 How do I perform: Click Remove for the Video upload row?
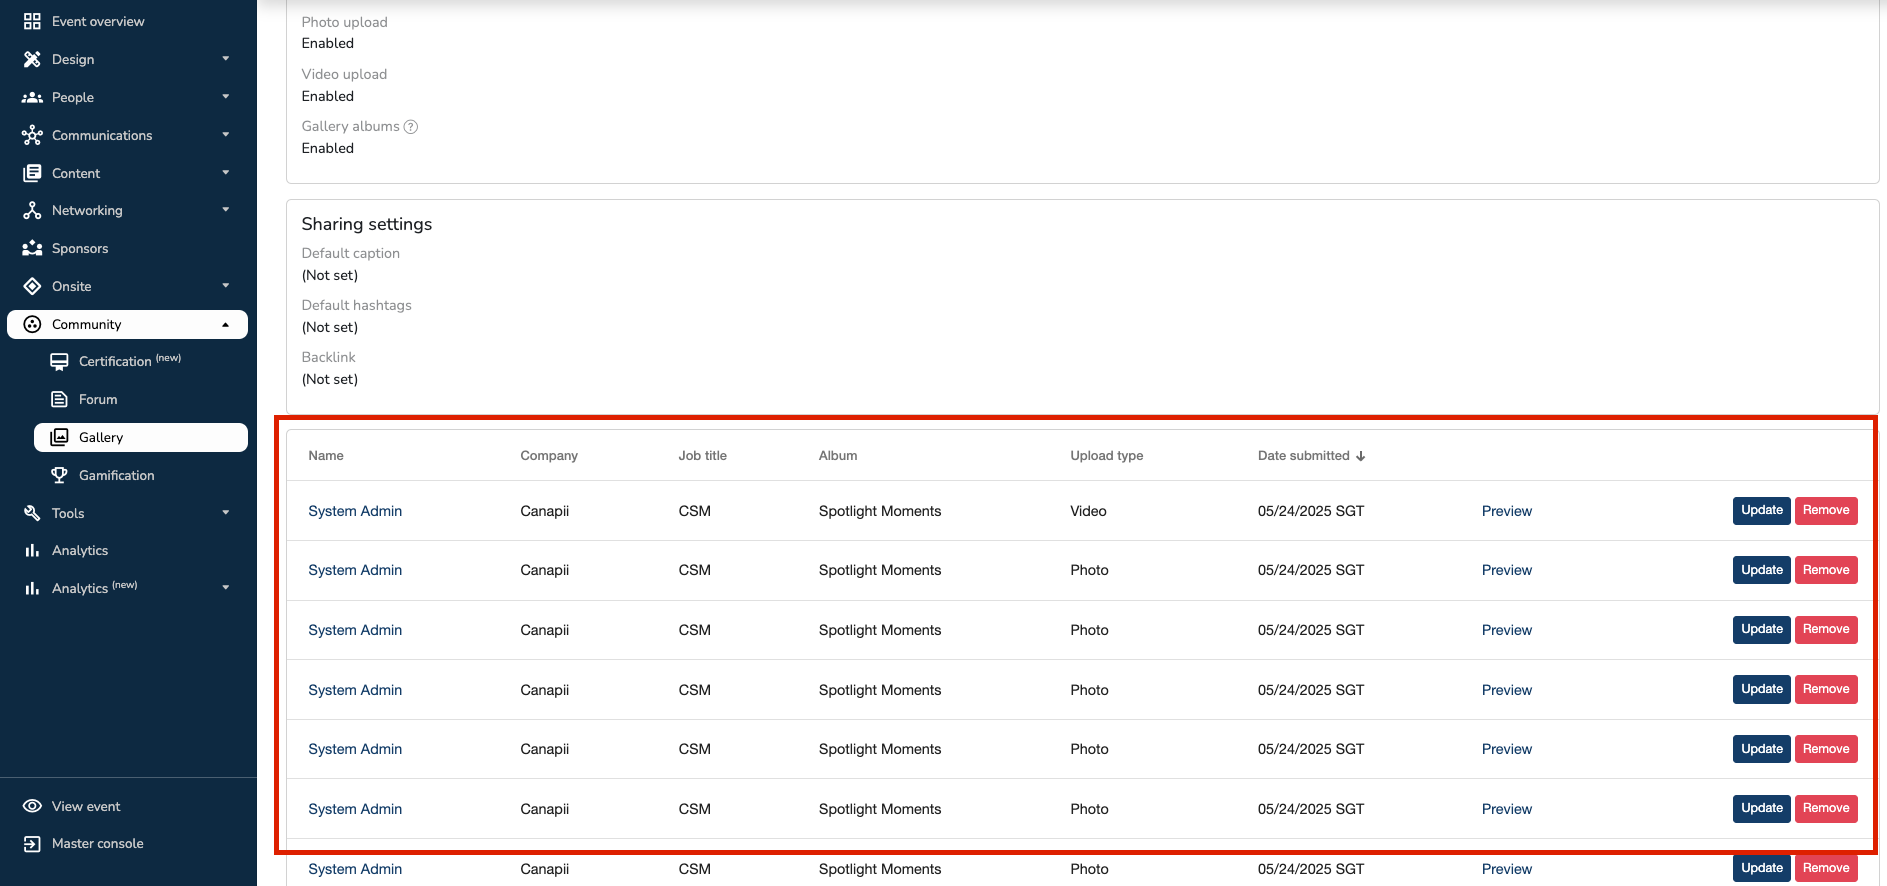click(x=1826, y=510)
